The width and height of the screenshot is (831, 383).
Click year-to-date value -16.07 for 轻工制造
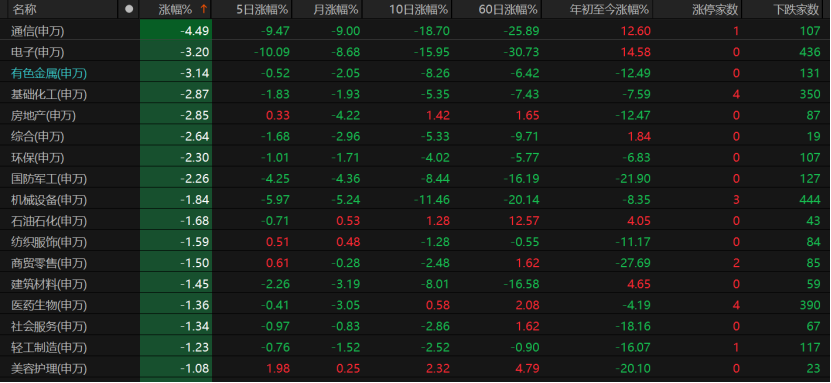[633, 348]
